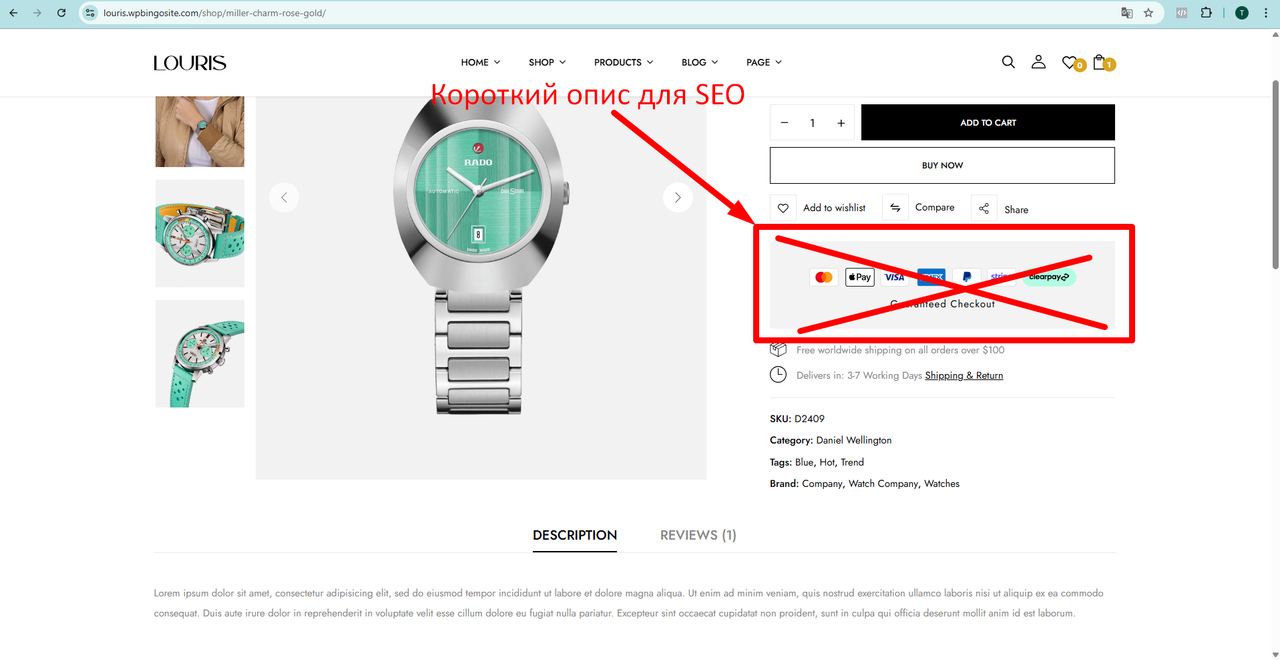Screen dimensions: 1280x660
Task: Open the wishlist heart in header
Action: (x=1069, y=62)
